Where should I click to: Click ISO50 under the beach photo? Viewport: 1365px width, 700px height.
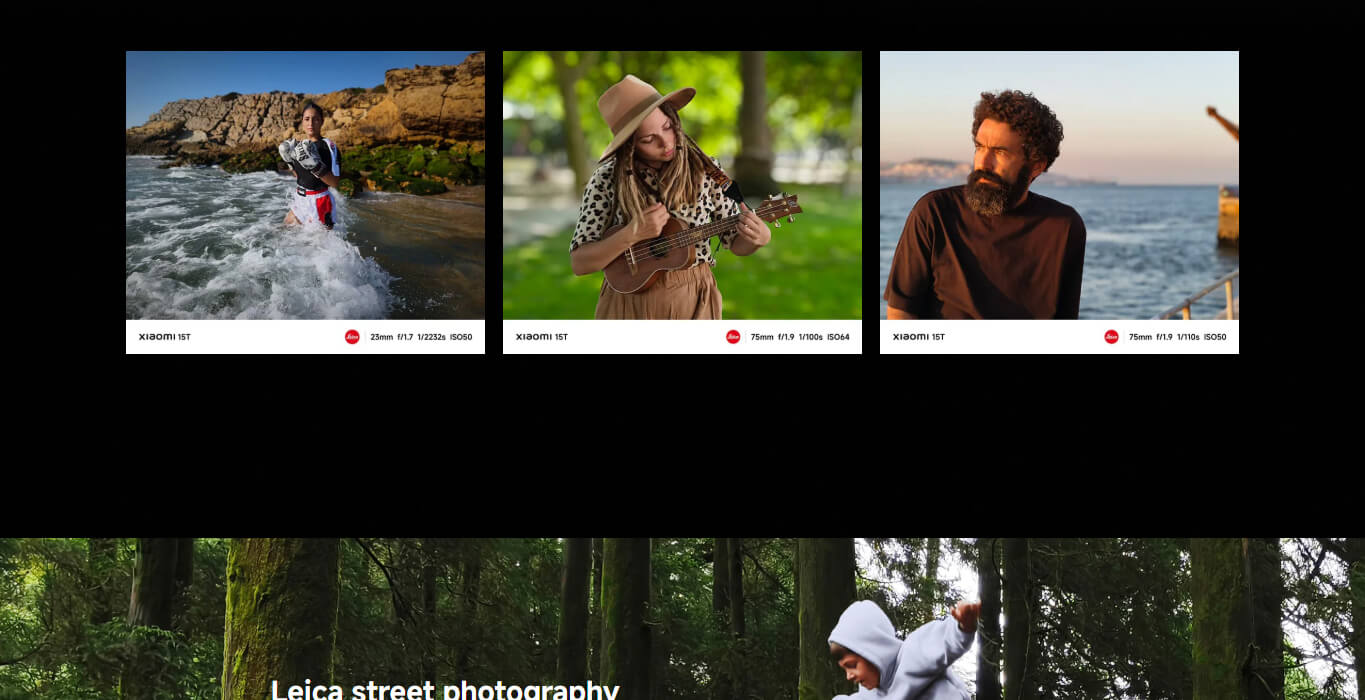coord(461,337)
